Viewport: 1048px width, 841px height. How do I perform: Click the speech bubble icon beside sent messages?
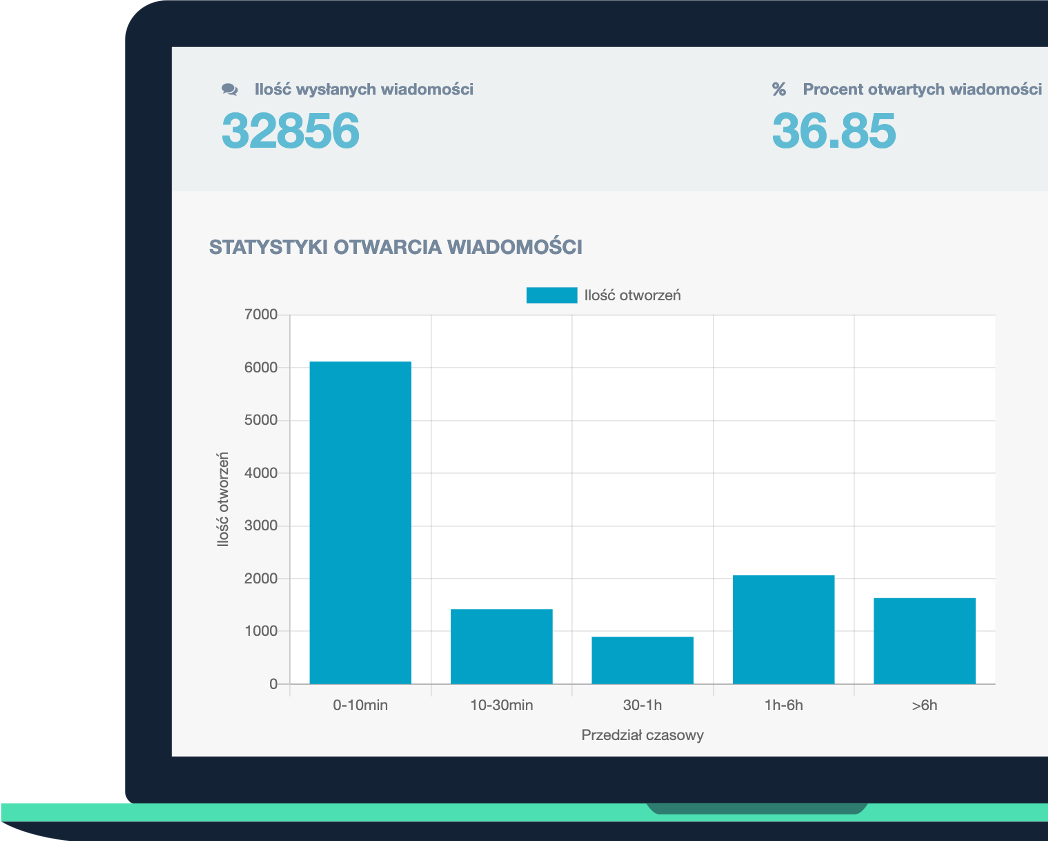[x=230, y=90]
